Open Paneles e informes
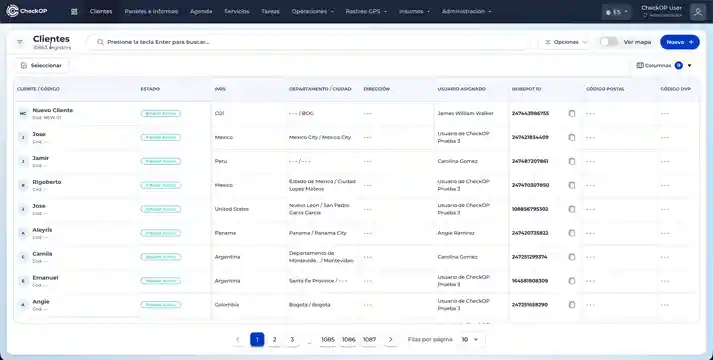Image resolution: width=713 pixels, height=360 pixels. pyautogui.click(x=151, y=11)
